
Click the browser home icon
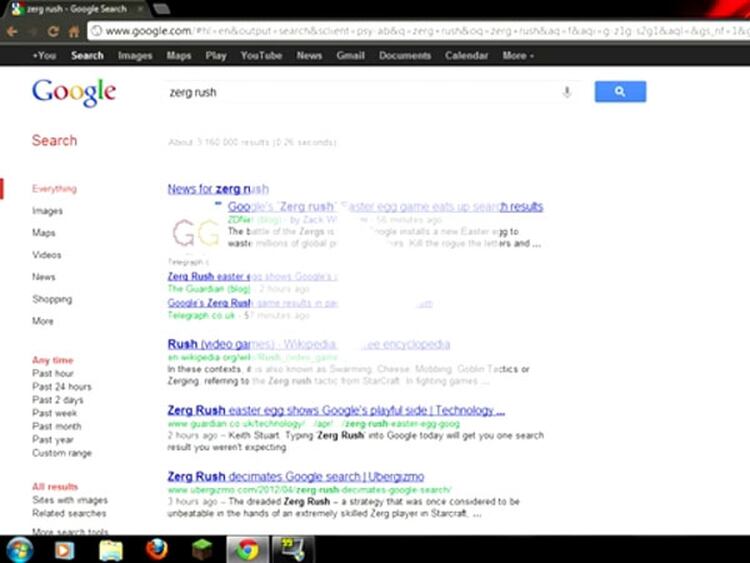click(73, 31)
